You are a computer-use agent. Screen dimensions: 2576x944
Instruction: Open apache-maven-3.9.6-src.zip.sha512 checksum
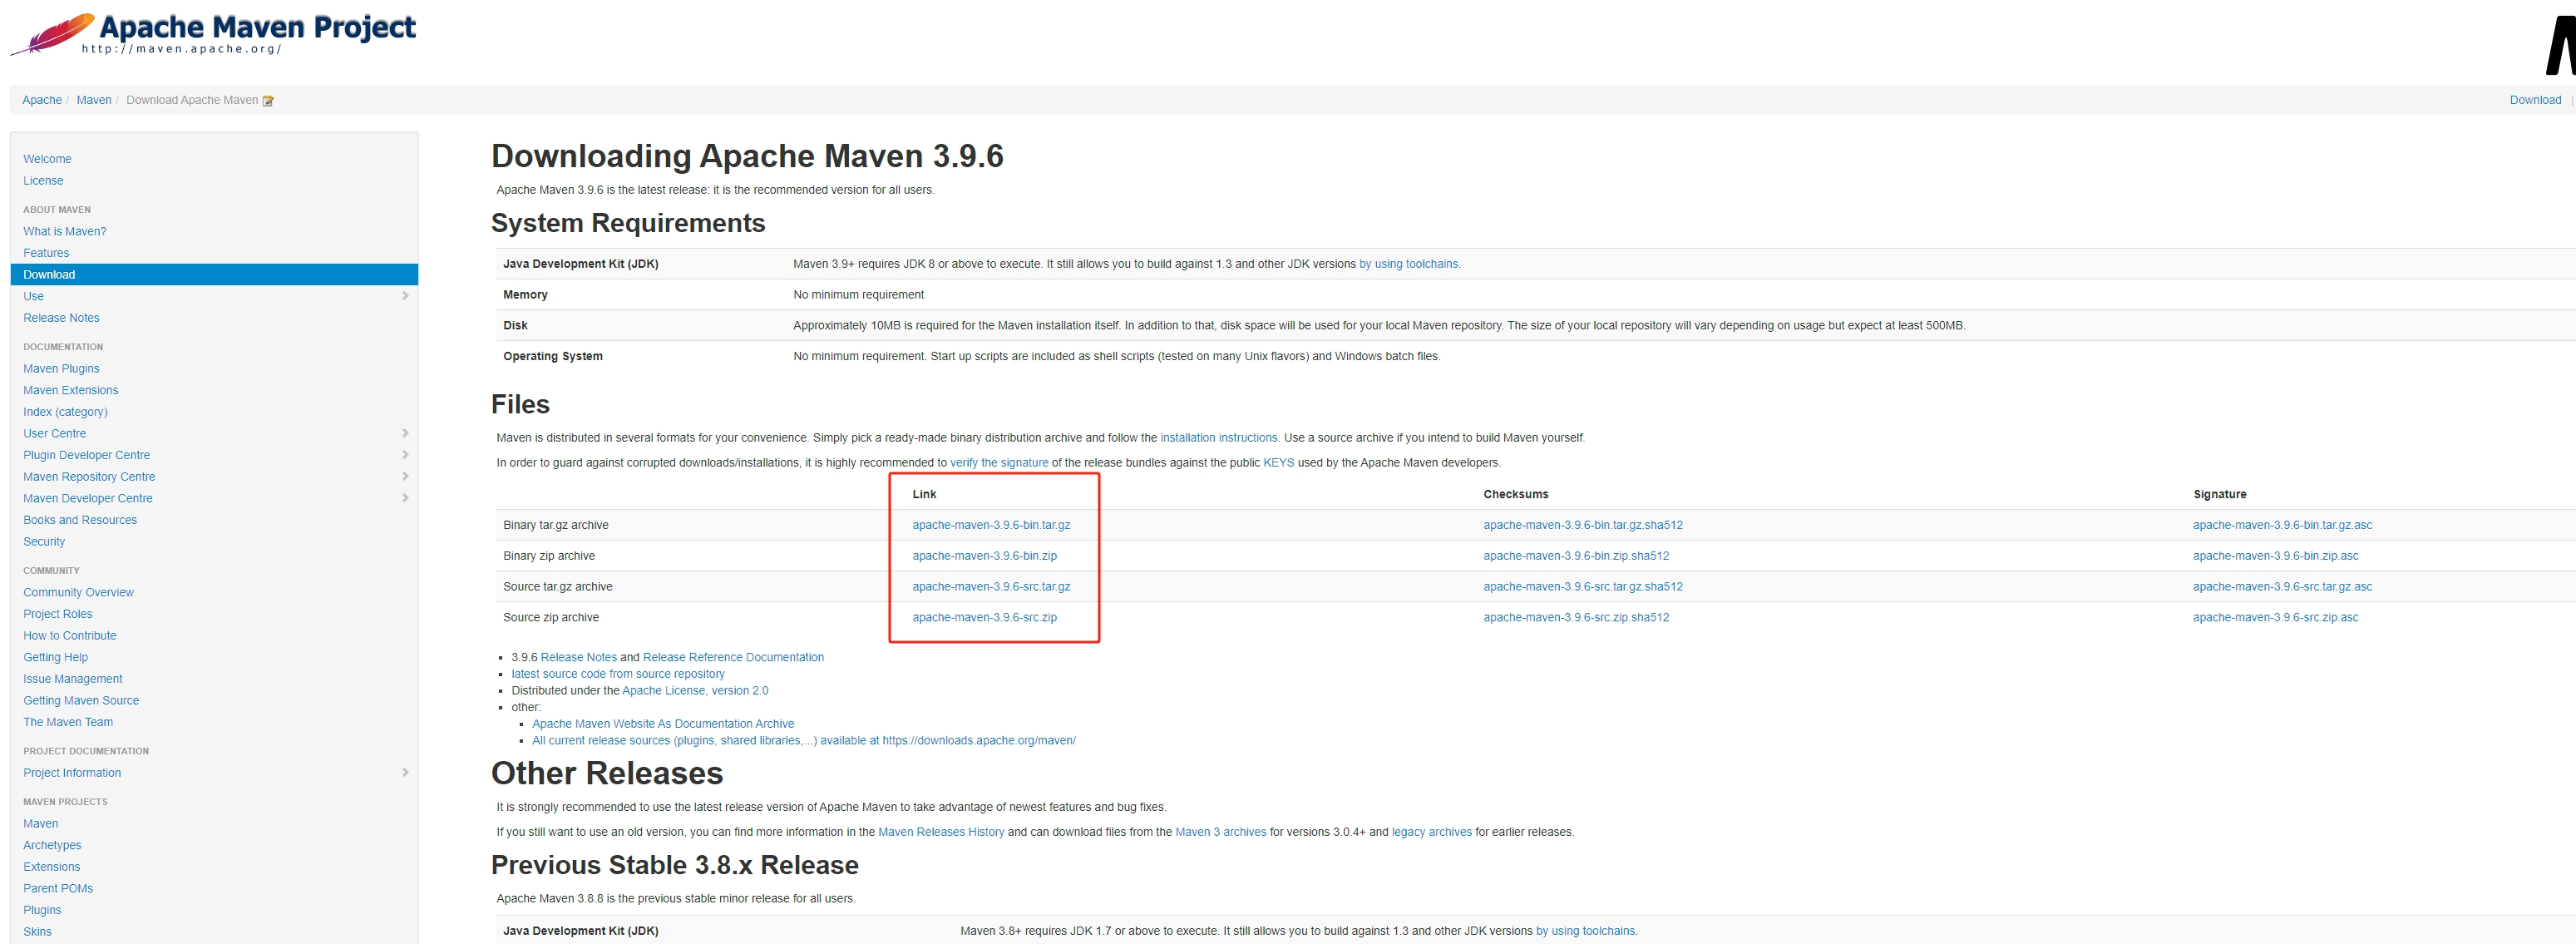pos(1576,618)
